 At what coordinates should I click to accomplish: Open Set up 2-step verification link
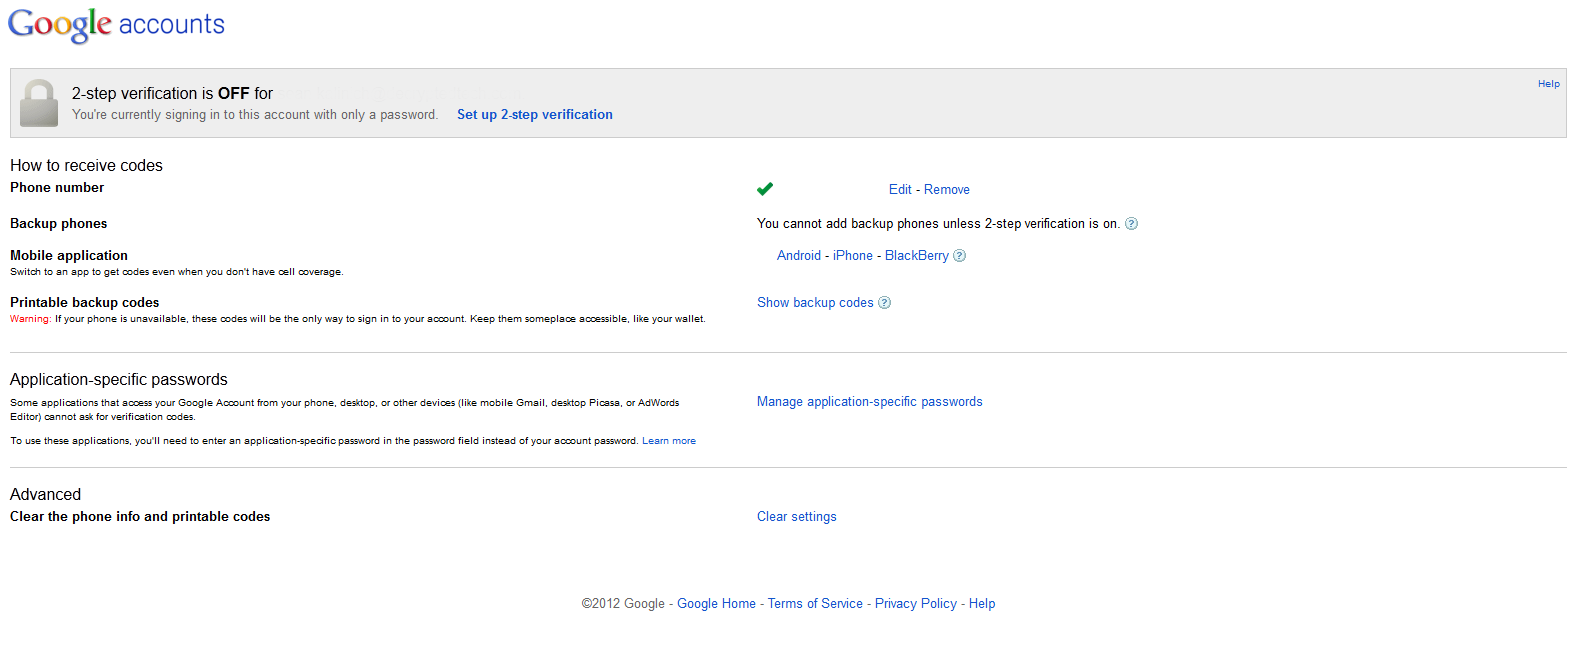pos(535,115)
